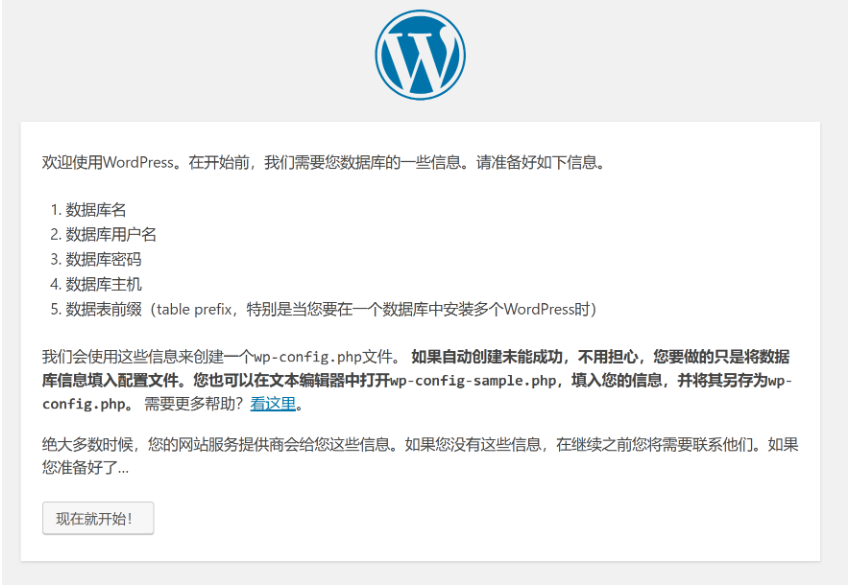Click the text 需要更多帮助?

(x=194, y=404)
